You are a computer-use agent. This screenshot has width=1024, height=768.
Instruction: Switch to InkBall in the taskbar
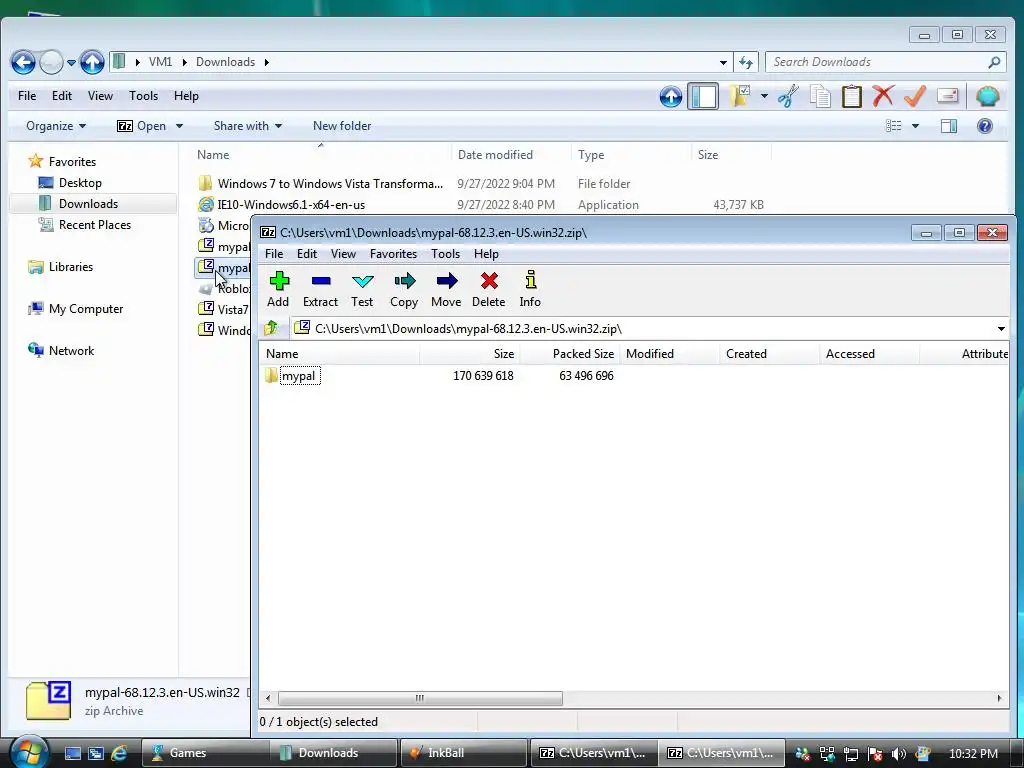(x=463, y=753)
